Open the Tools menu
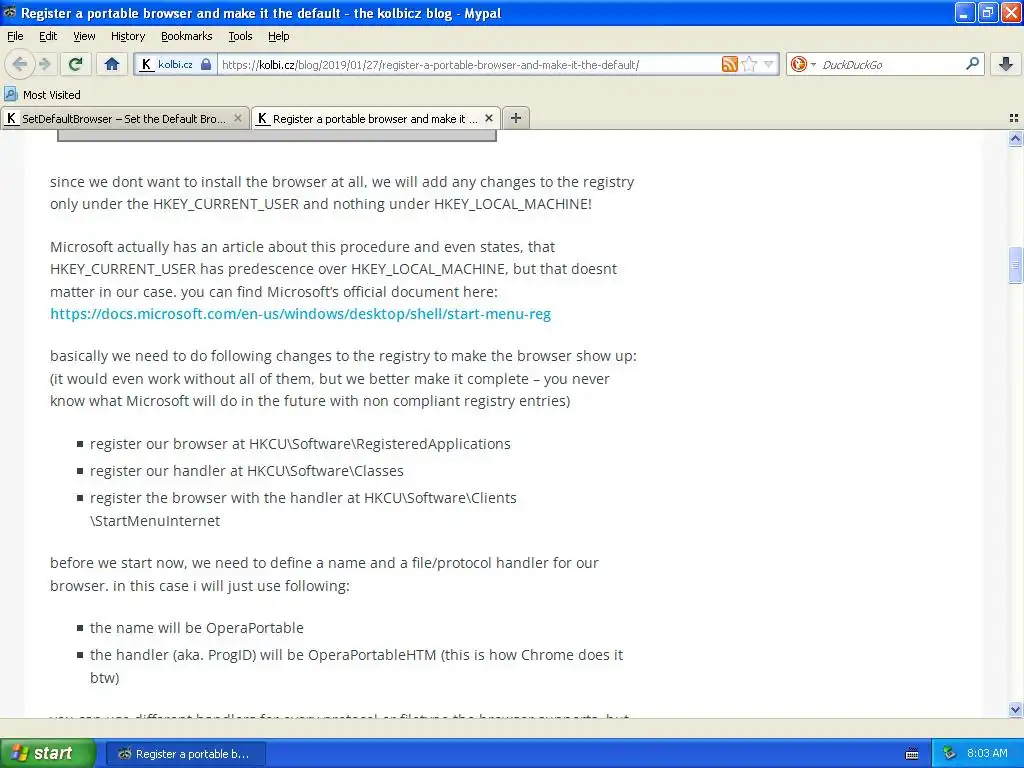1024x768 pixels. pyautogui.click(x=240, y=36)
